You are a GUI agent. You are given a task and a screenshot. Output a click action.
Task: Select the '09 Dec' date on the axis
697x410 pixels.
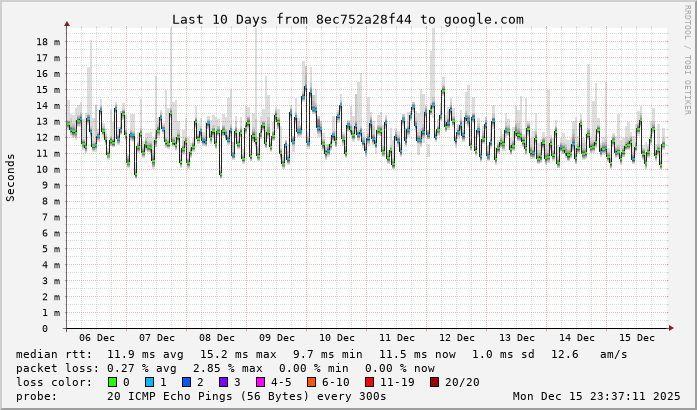tap(277, 338)
